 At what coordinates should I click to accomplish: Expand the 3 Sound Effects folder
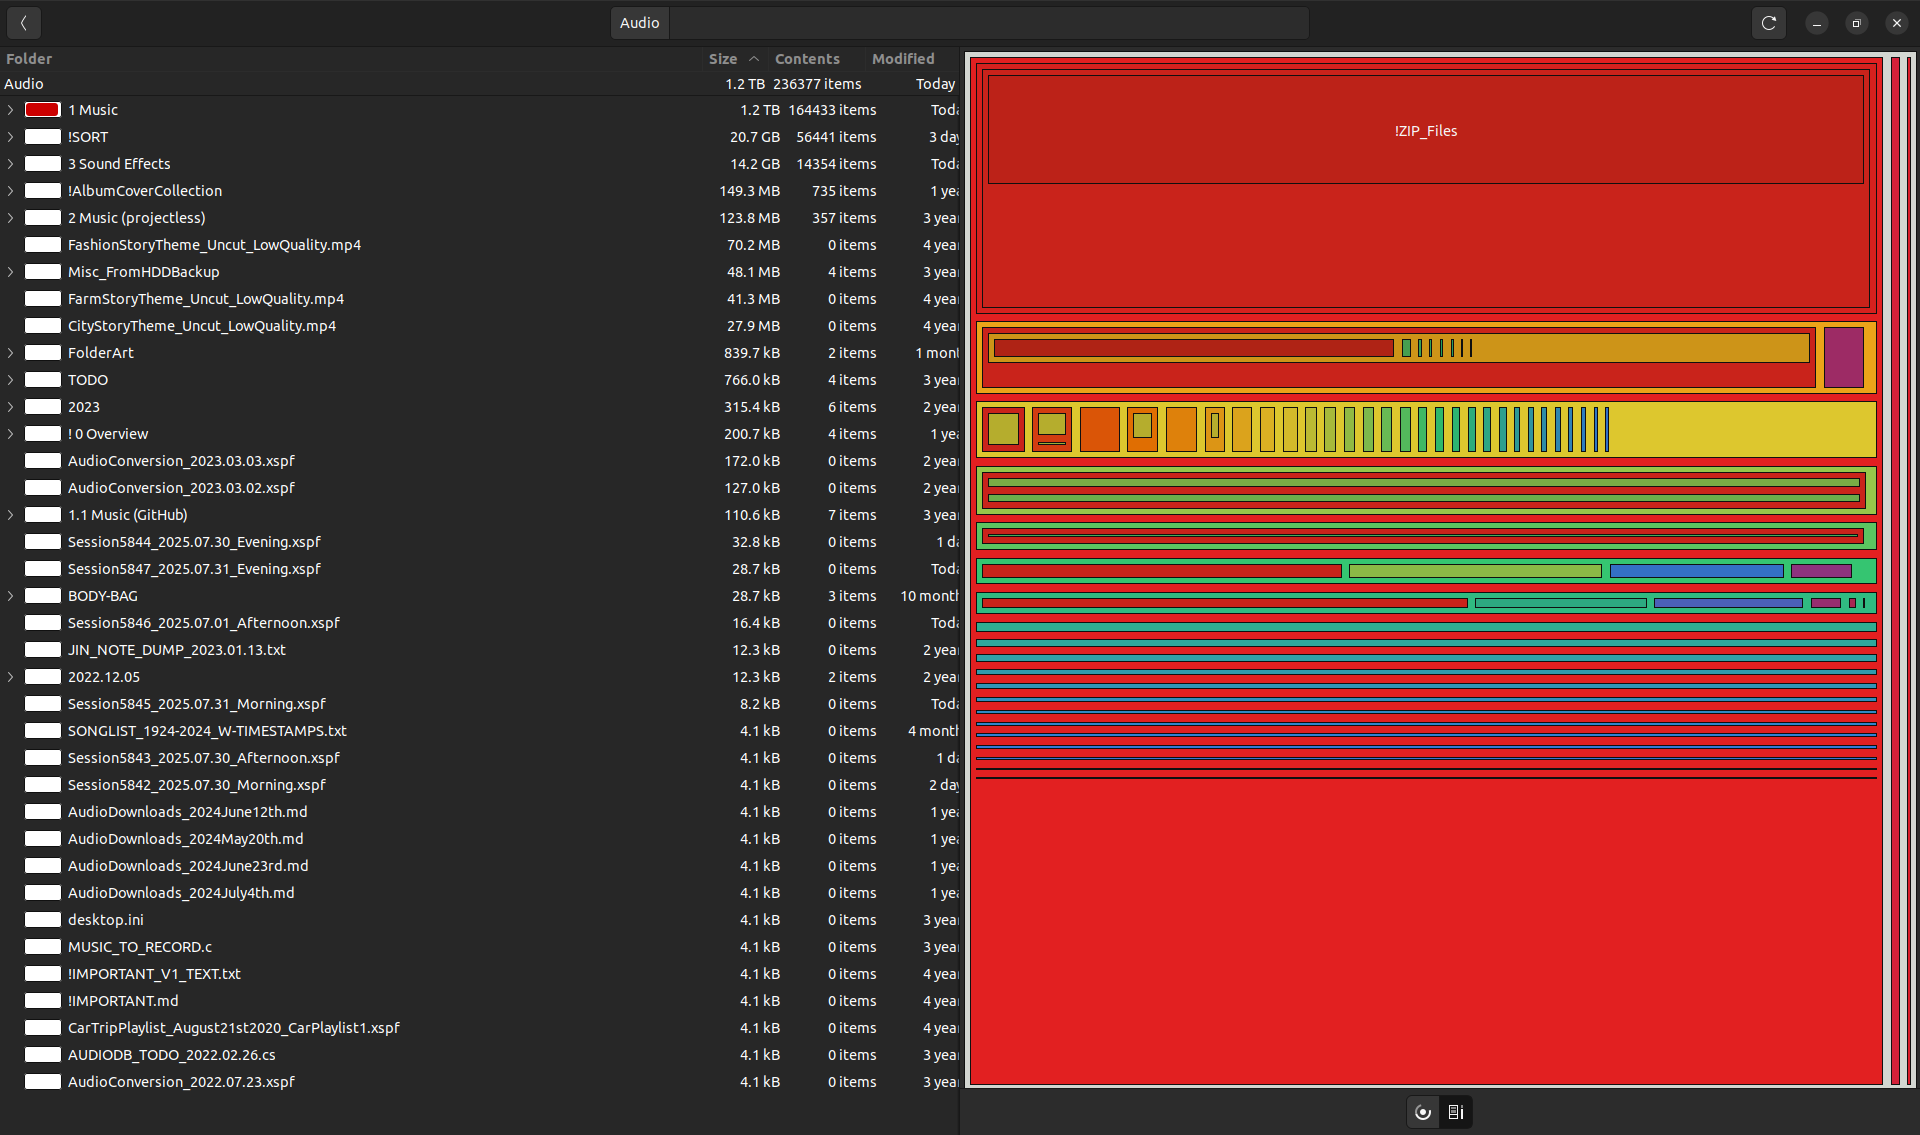click(x=11, y=164)
